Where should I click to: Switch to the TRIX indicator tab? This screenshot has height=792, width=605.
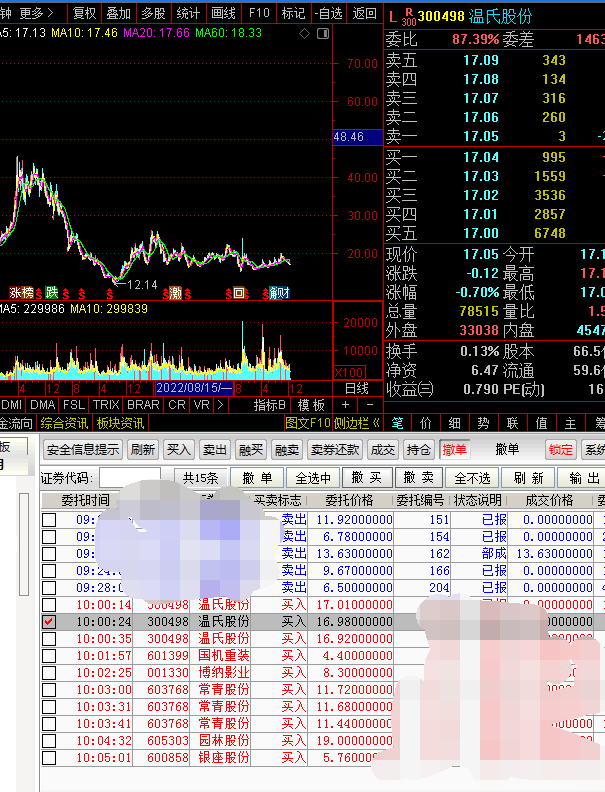point(106,405)
